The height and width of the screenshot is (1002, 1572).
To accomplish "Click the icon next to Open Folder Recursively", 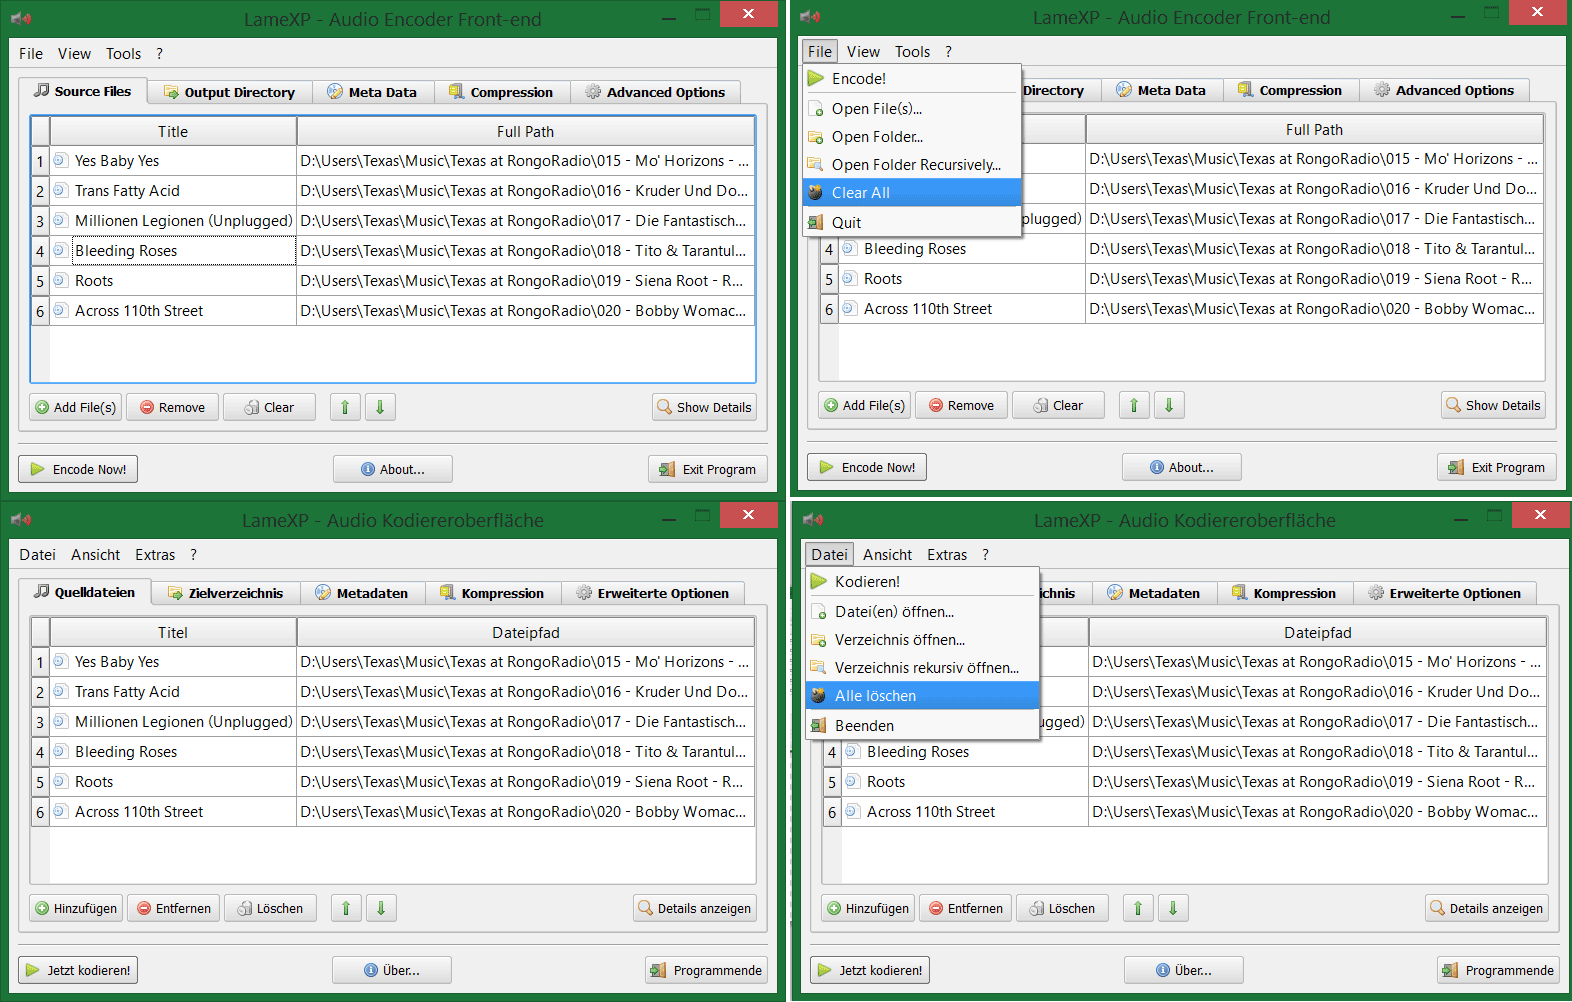I will 817,165.
